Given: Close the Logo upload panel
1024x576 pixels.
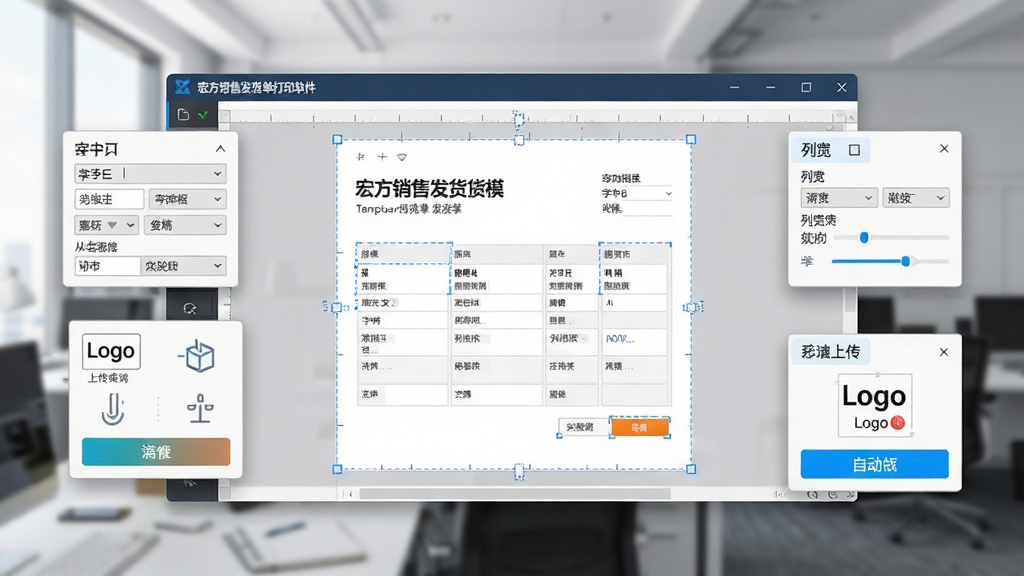Looking at the screenshot, I should 944,352.
